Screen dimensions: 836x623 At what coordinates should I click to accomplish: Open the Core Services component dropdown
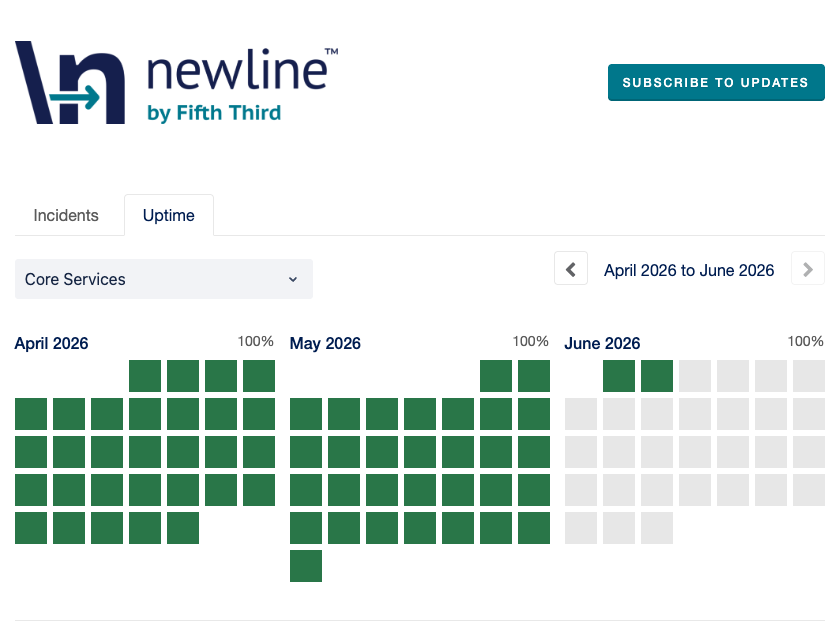point(164,279)
